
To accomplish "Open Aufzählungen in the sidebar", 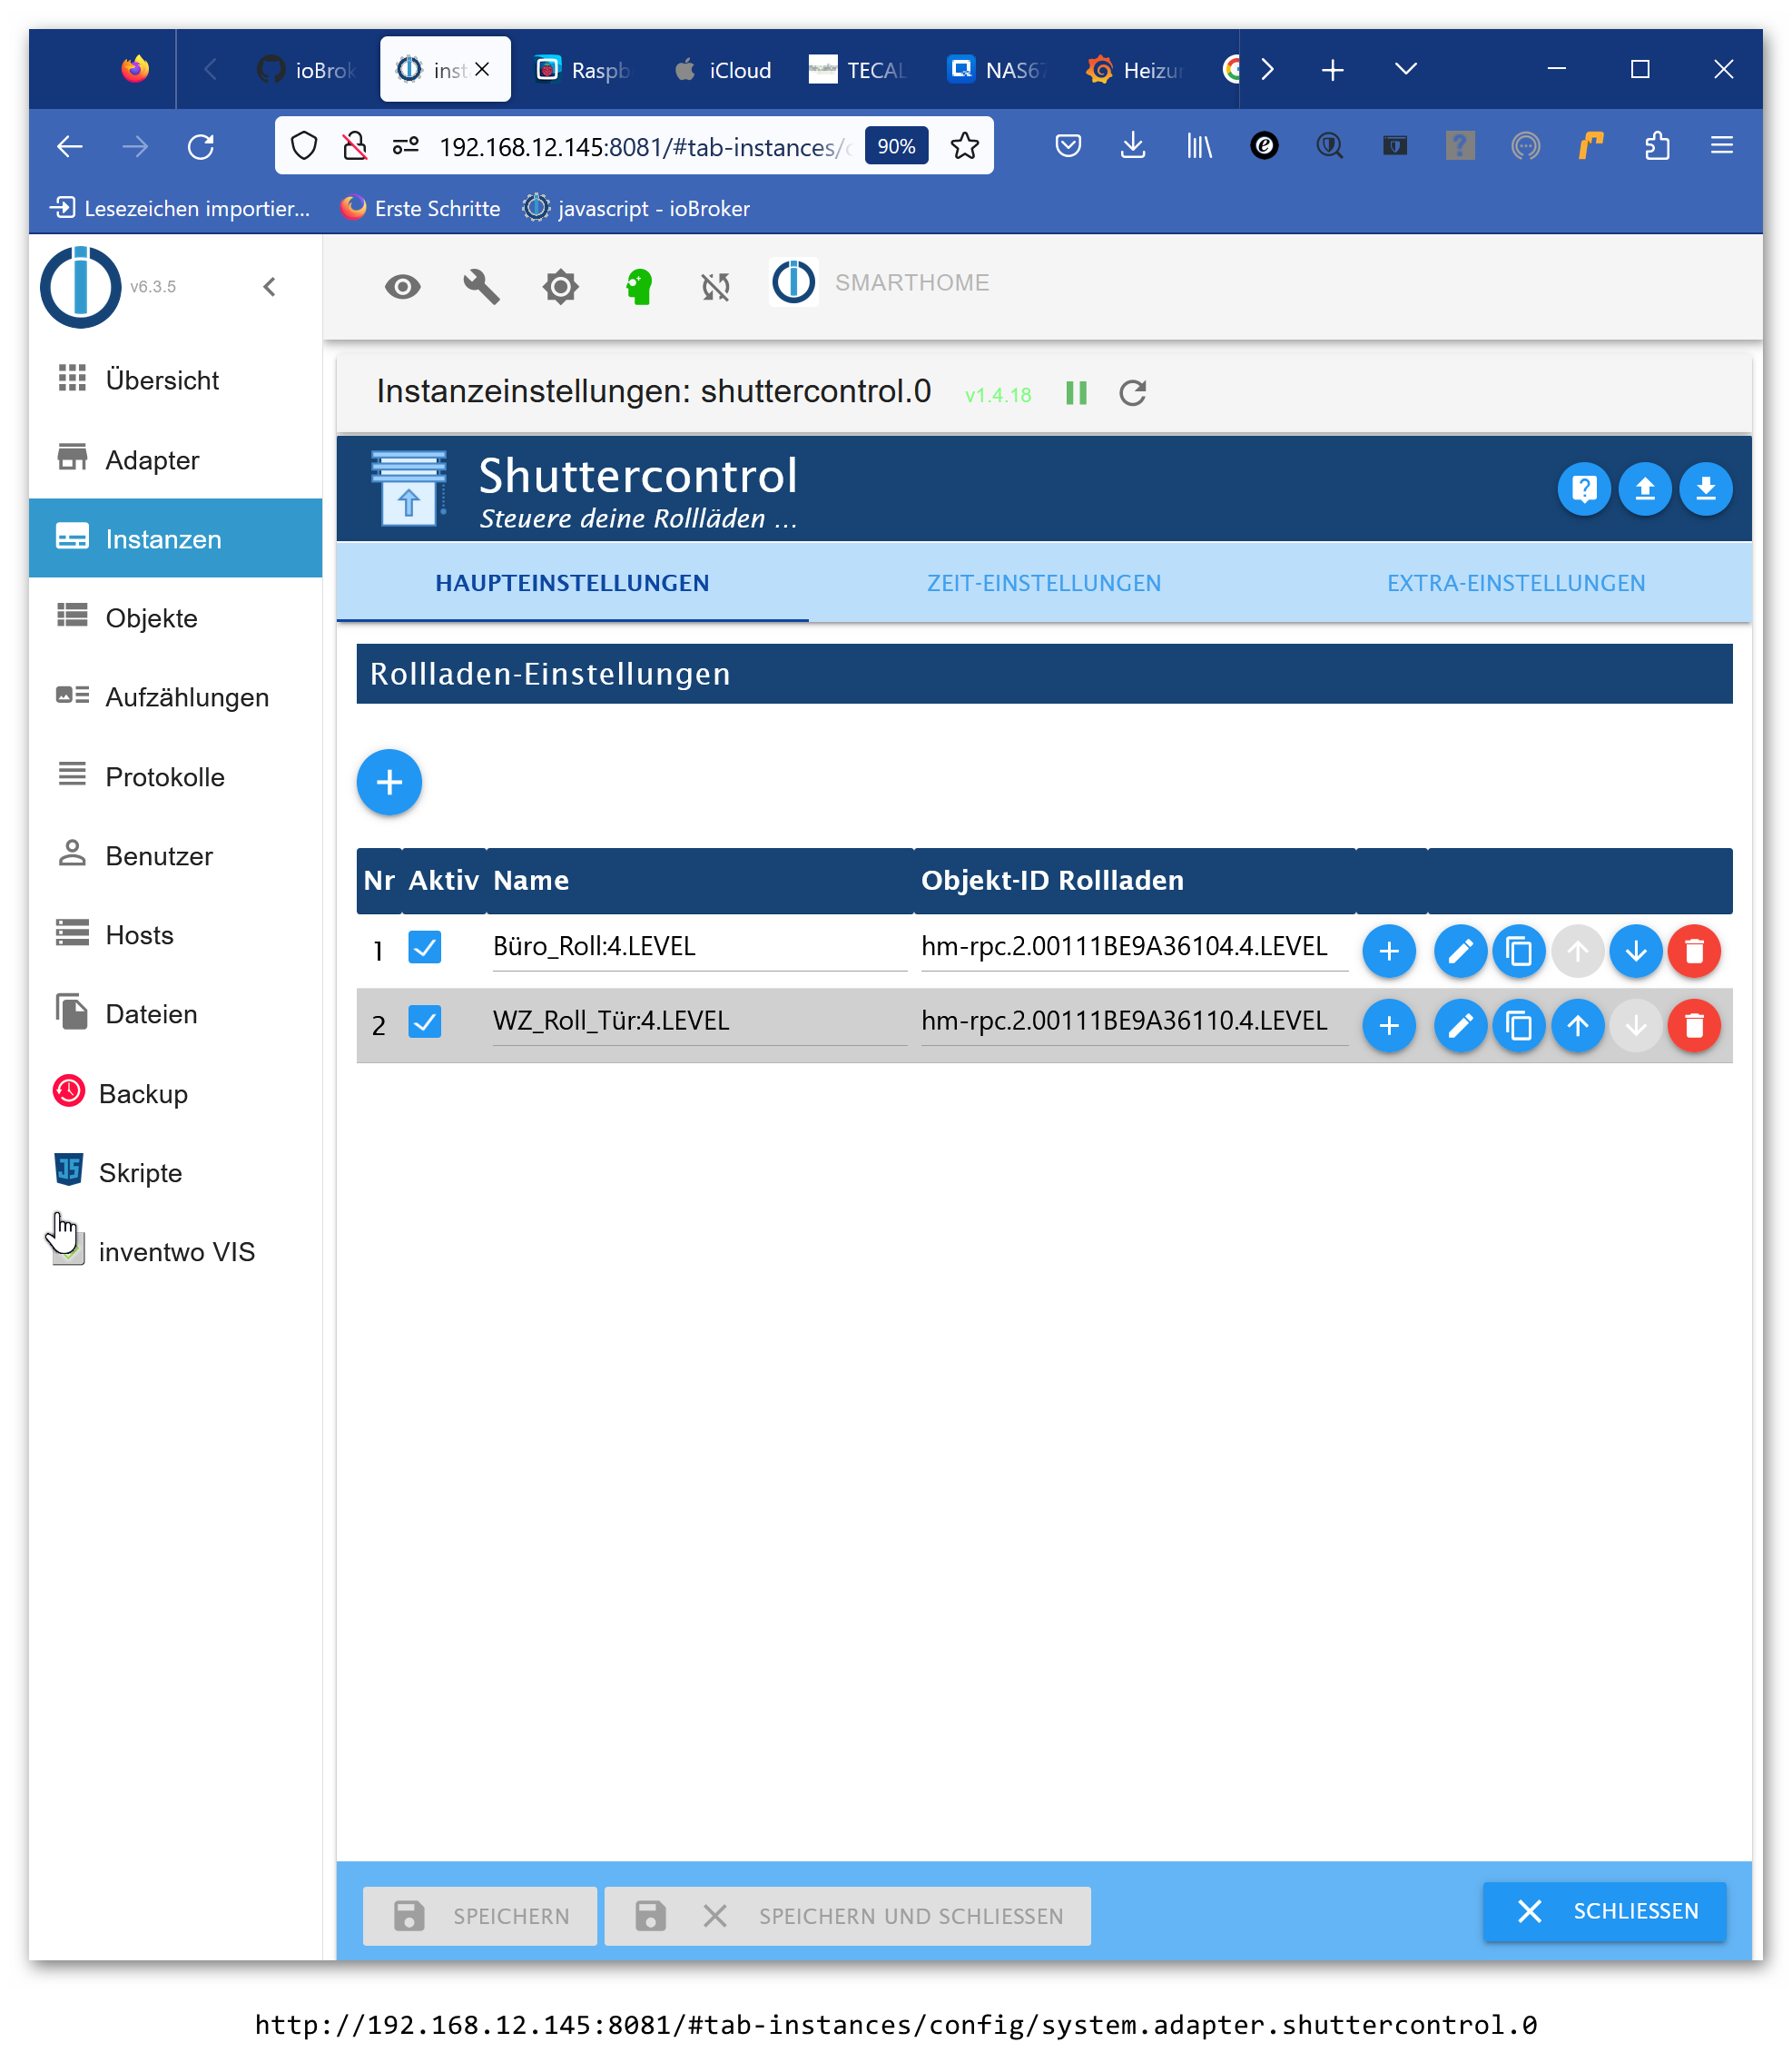I will point(176,697).
